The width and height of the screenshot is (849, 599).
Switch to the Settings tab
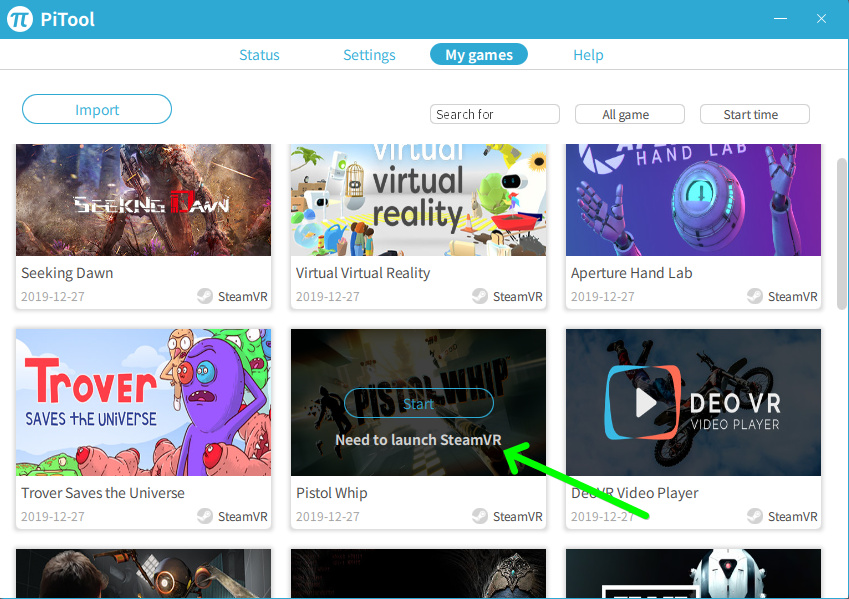369,55
